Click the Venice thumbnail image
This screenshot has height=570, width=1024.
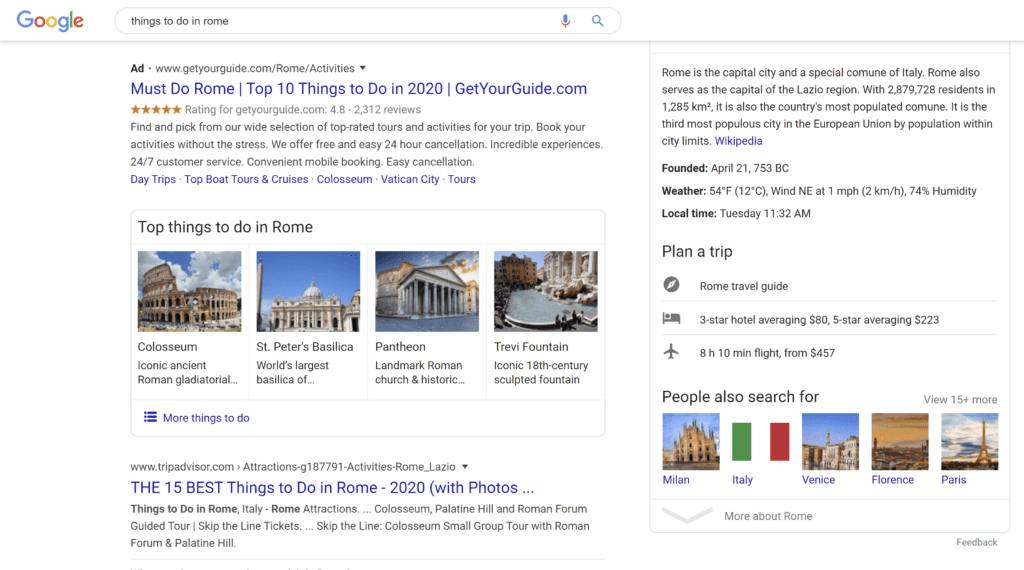click(830, 441)
